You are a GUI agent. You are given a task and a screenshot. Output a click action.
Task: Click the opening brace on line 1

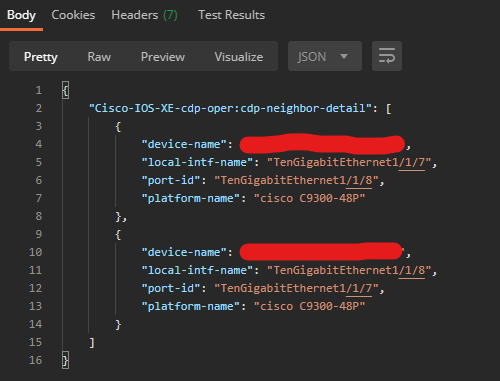click(66, 90)
